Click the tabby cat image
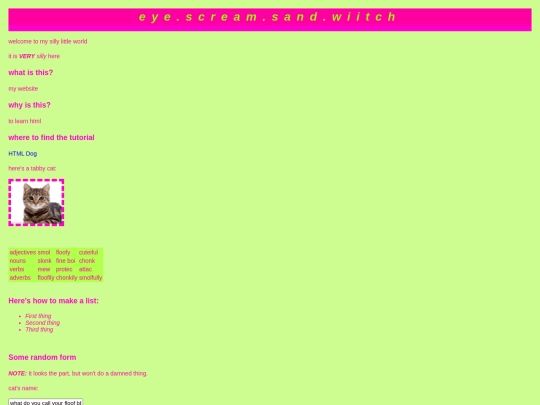This screenshot has width=540, height=405. pyautogui.click(x=36, y=202)
